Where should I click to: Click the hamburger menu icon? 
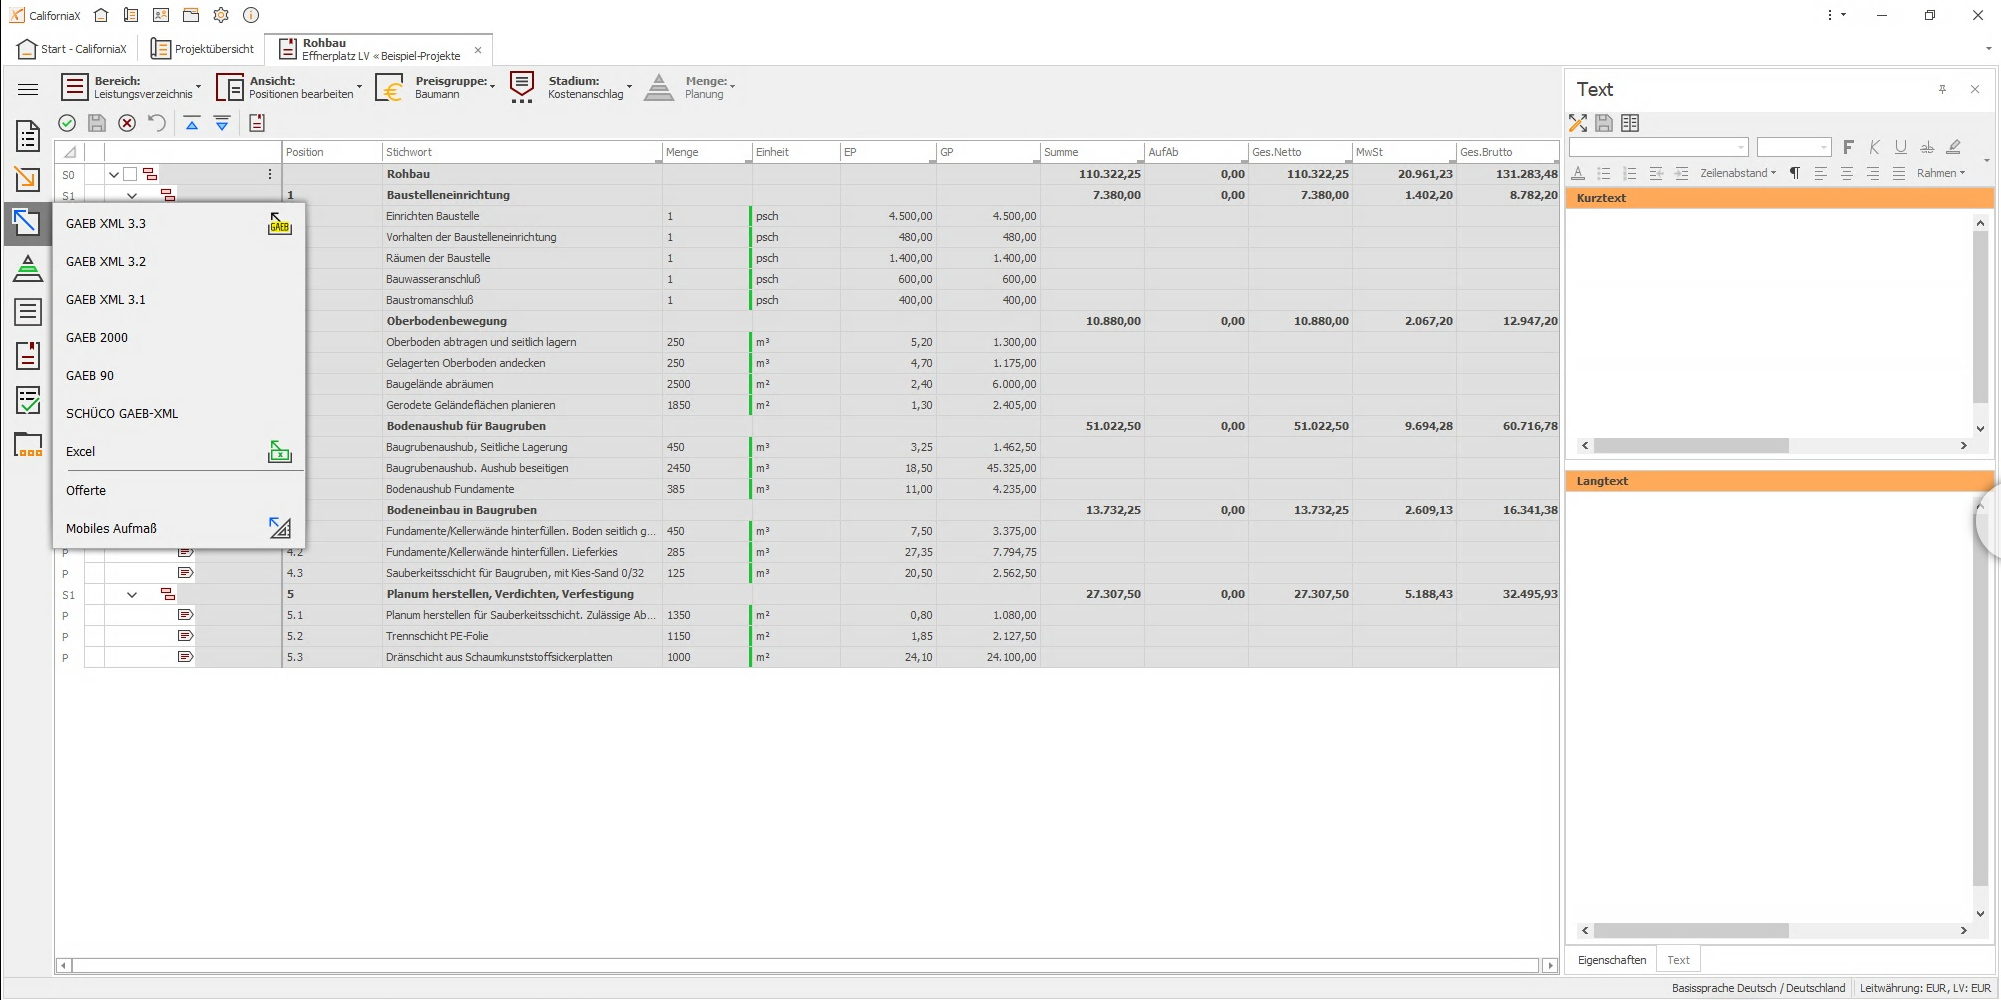28,89
